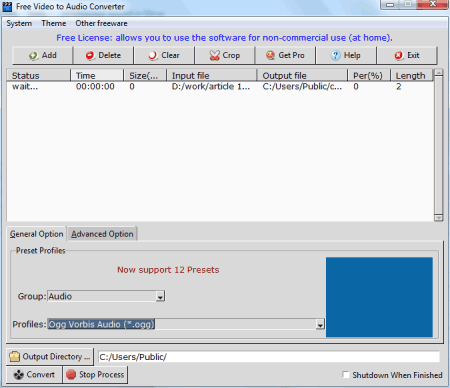
Task: Click the green Add file icon
Action: (x=33, y=56)
